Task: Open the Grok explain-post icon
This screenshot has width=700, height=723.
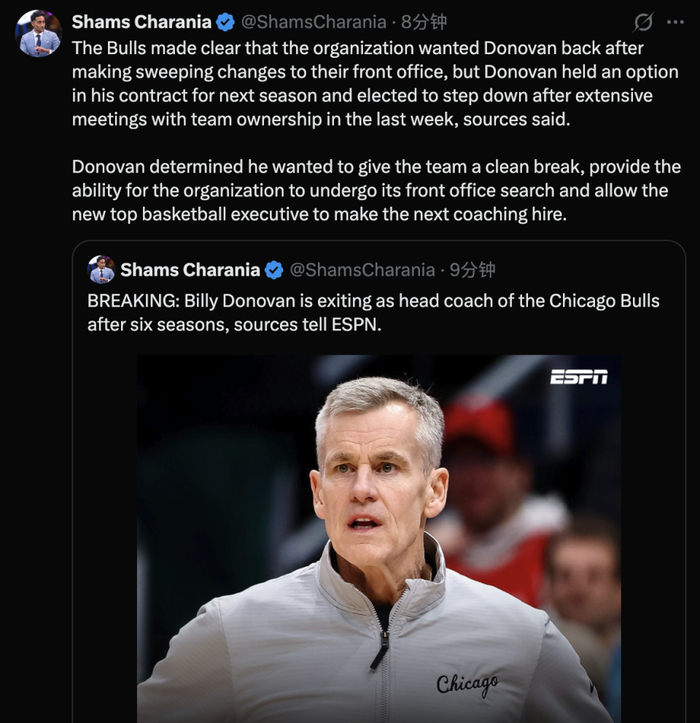Action: pos(643,22)
